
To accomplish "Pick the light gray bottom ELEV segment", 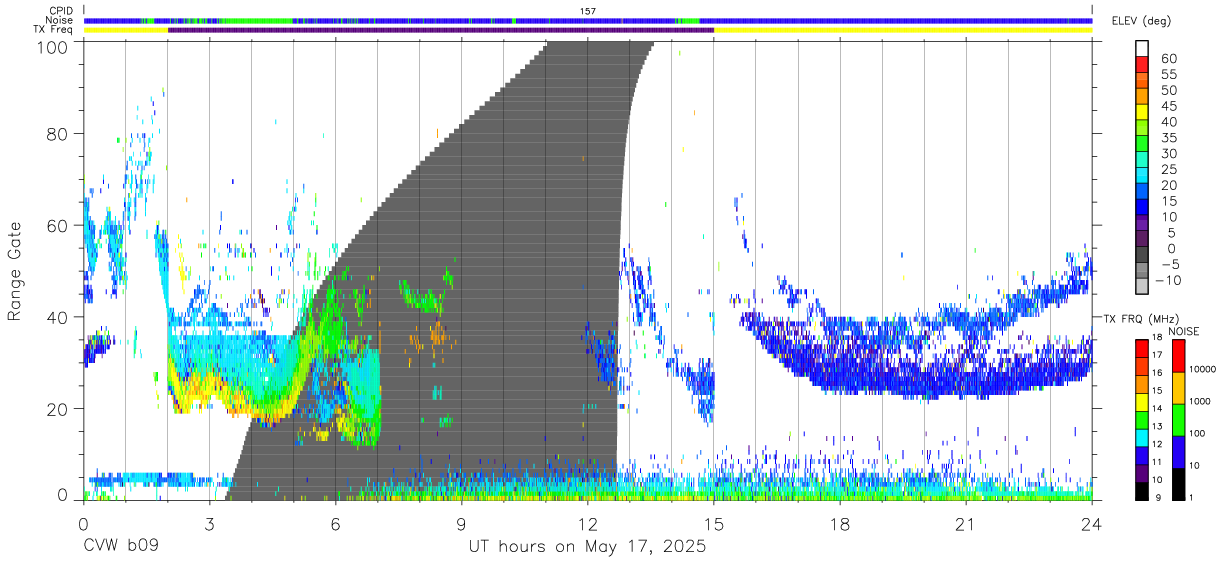I will [1143, 287].
